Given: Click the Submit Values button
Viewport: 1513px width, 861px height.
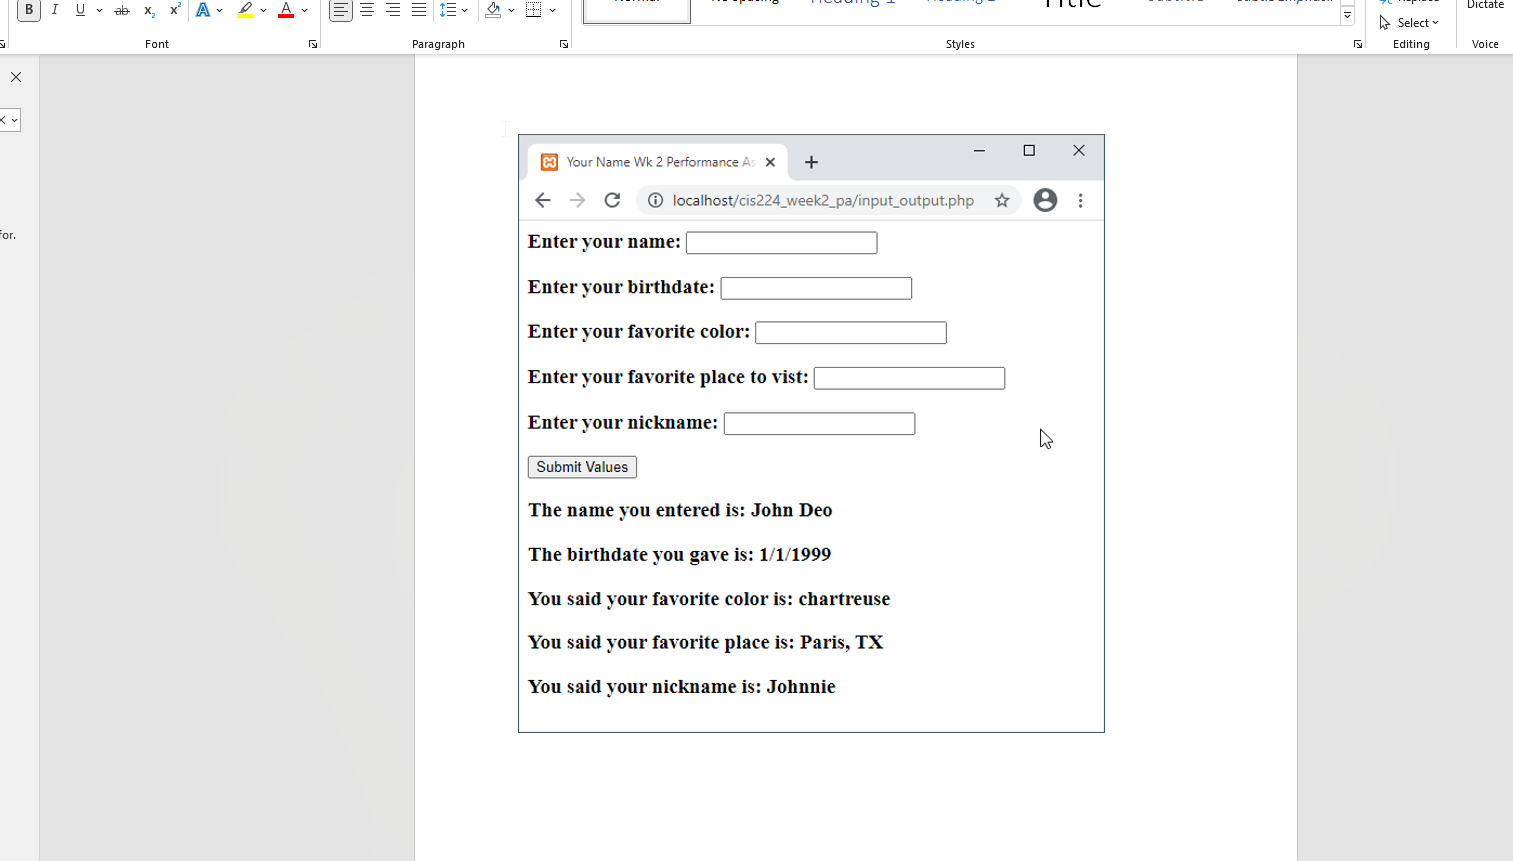Looking at the screenshot, I should (x=582, y=467).
